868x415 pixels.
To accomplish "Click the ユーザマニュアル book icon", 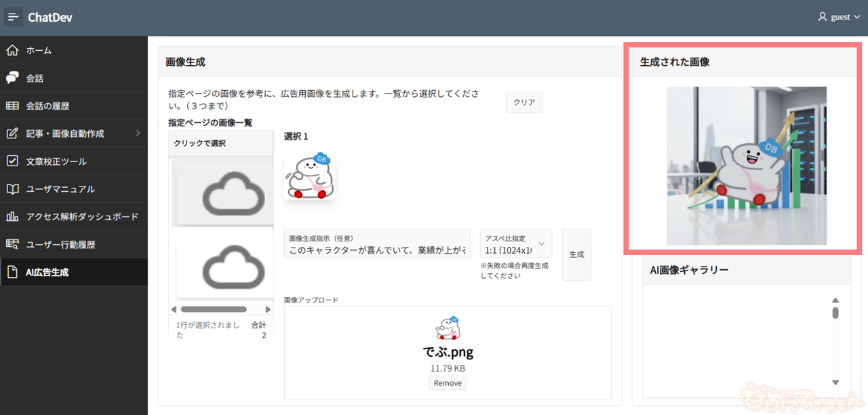I will pyautogui.click(x=13, y=189).
